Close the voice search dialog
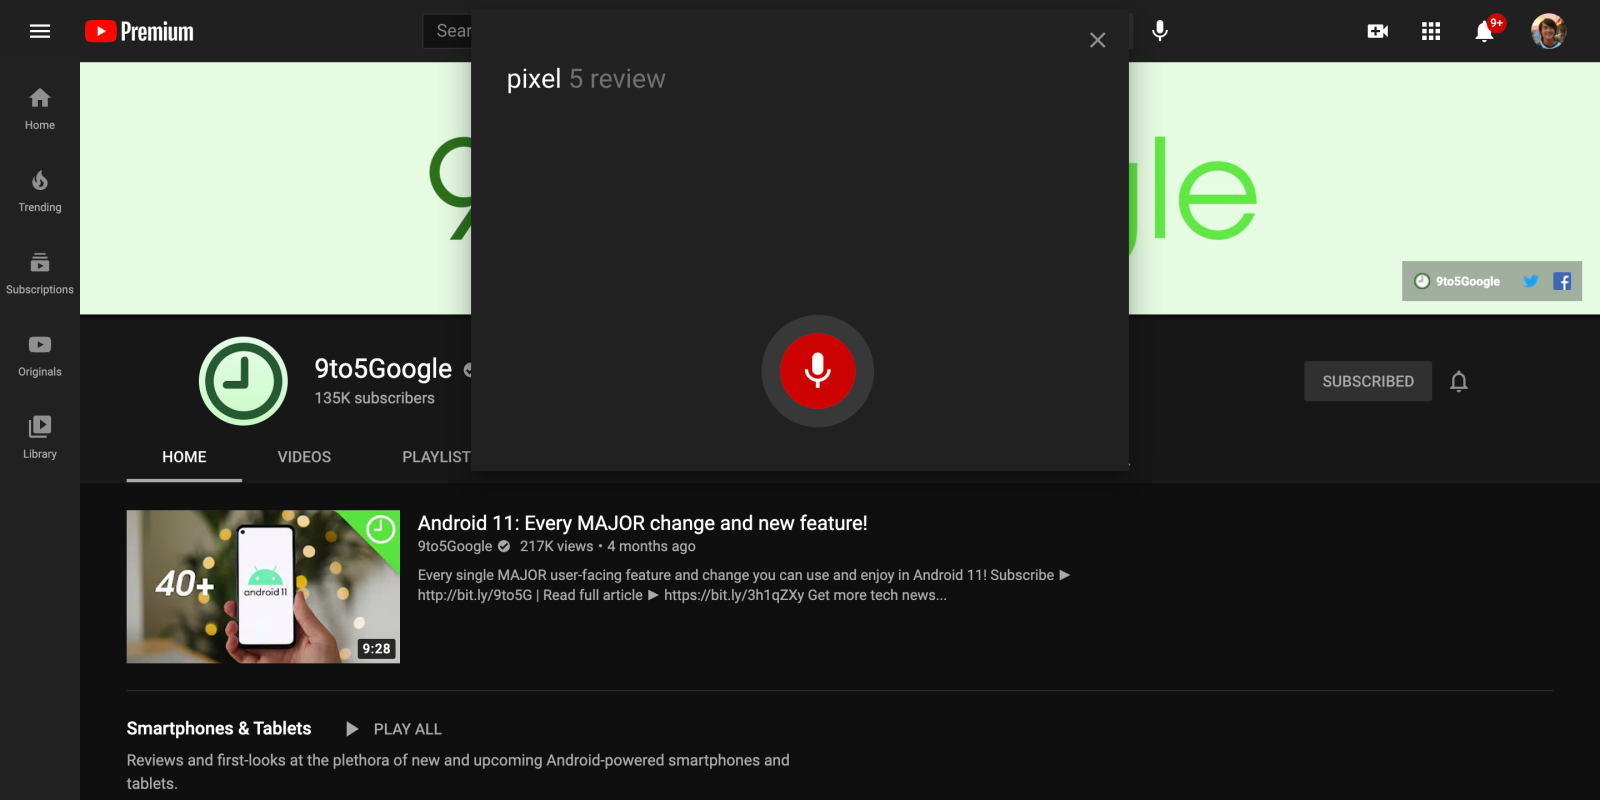The height and width of the screenshot is (800, 1600). [1097, 40]
